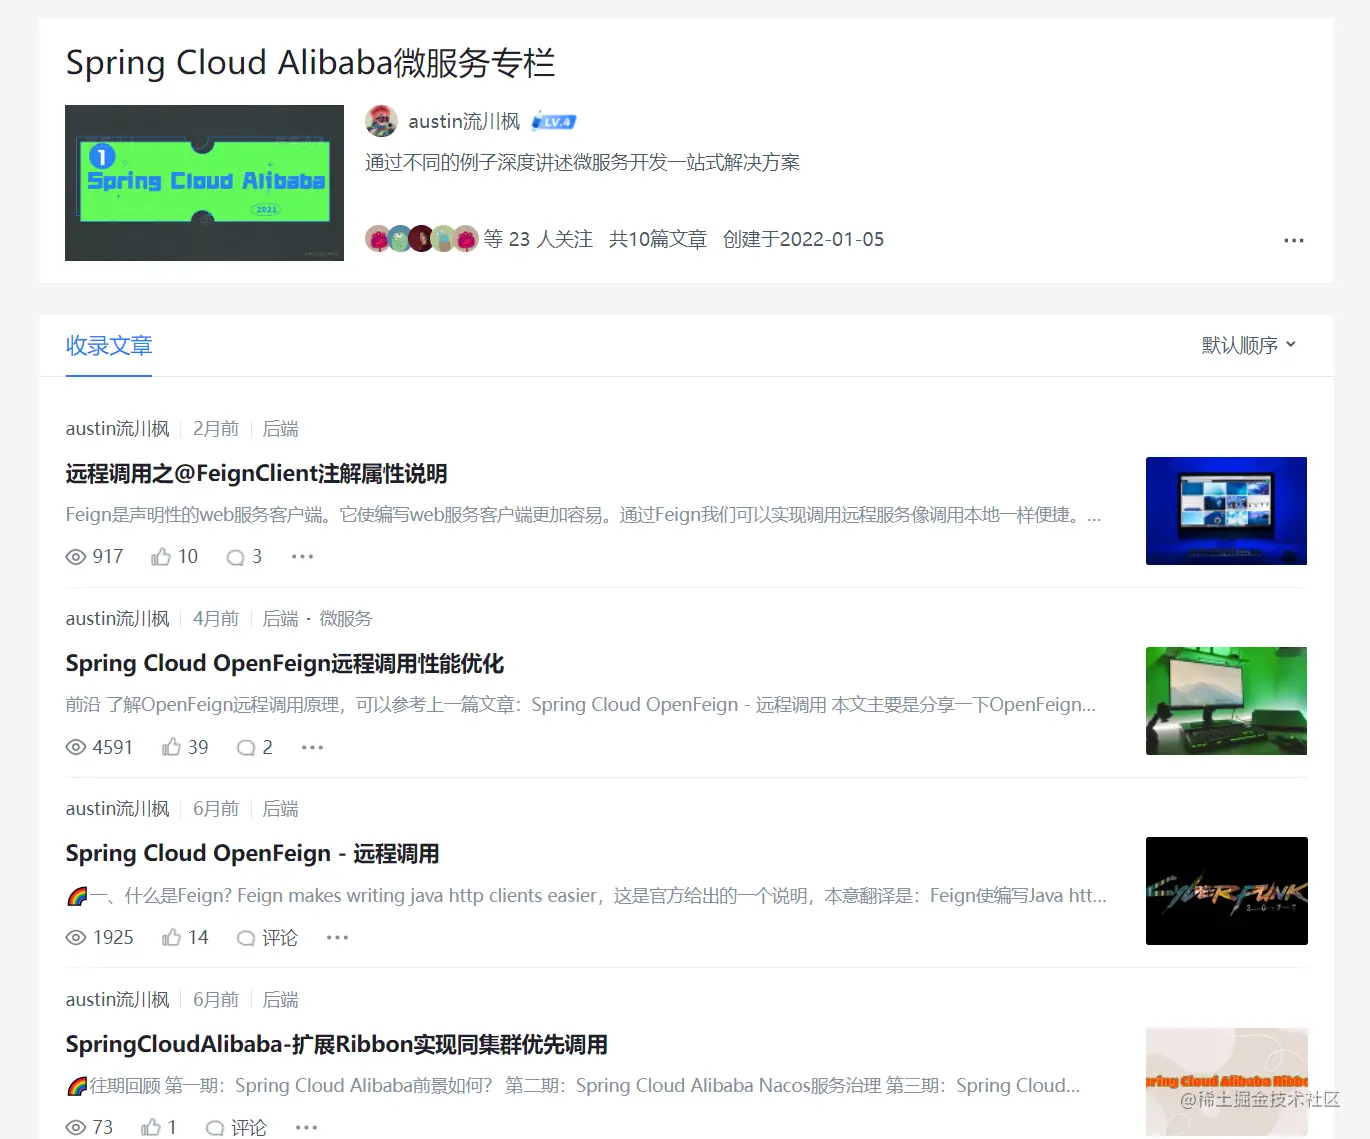Click the page title Spring Cloud Alibaba微服务专栏
The width and height of the screenshot is (1370, 1139).
(310, 63)
